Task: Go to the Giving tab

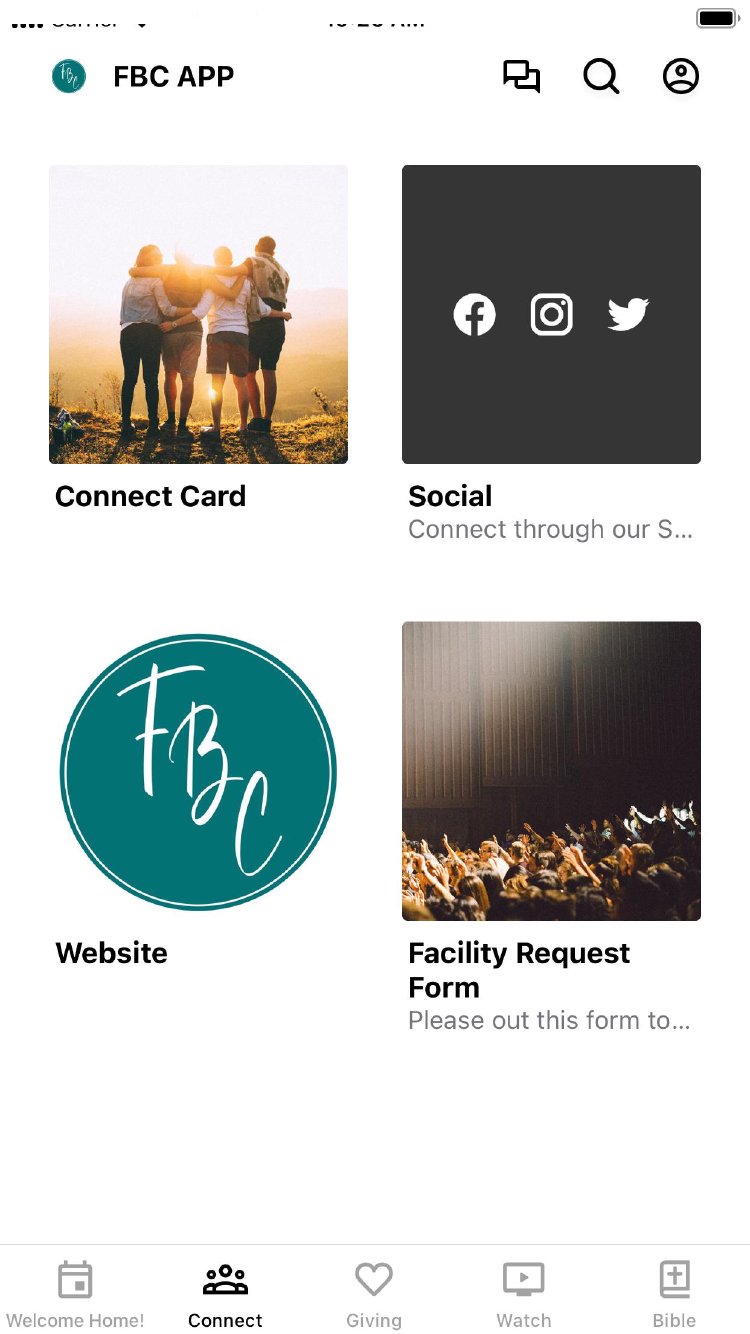Action: pos(374,1294)
